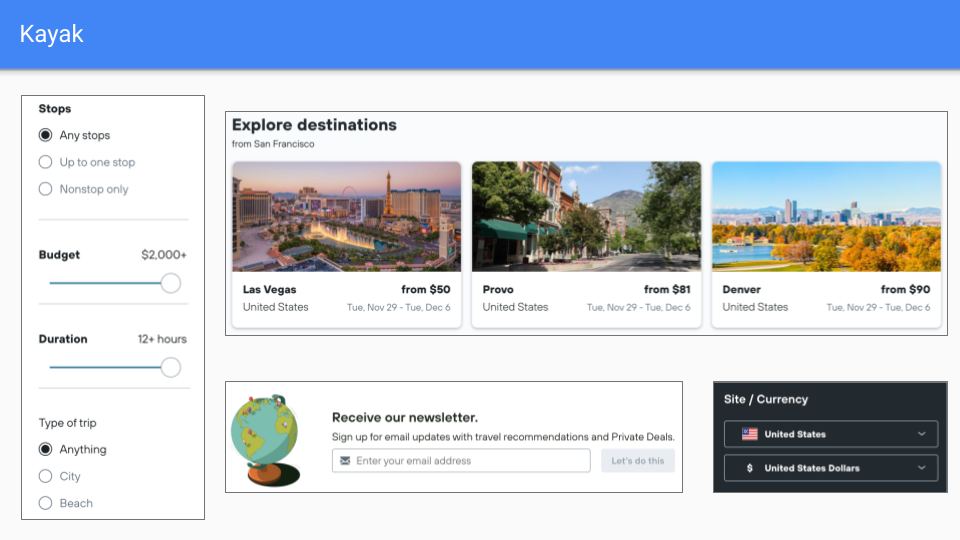Click the chevron on United States dropdown
The image size is (960, 540).
tap(921, 434)
